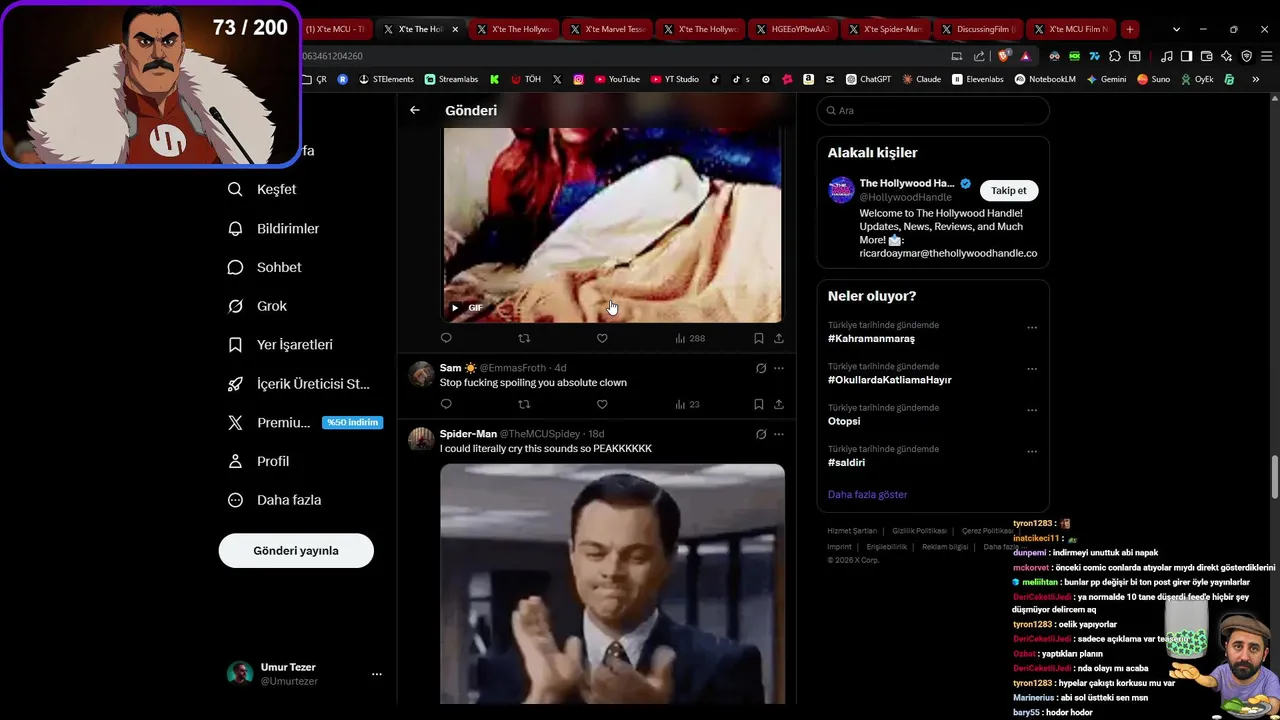The height and width of the screenshot is (720, 1280).
Task: Open options for #Kahramanmaraş trend
Action: pyautogui.click(x=1032, y=327)
